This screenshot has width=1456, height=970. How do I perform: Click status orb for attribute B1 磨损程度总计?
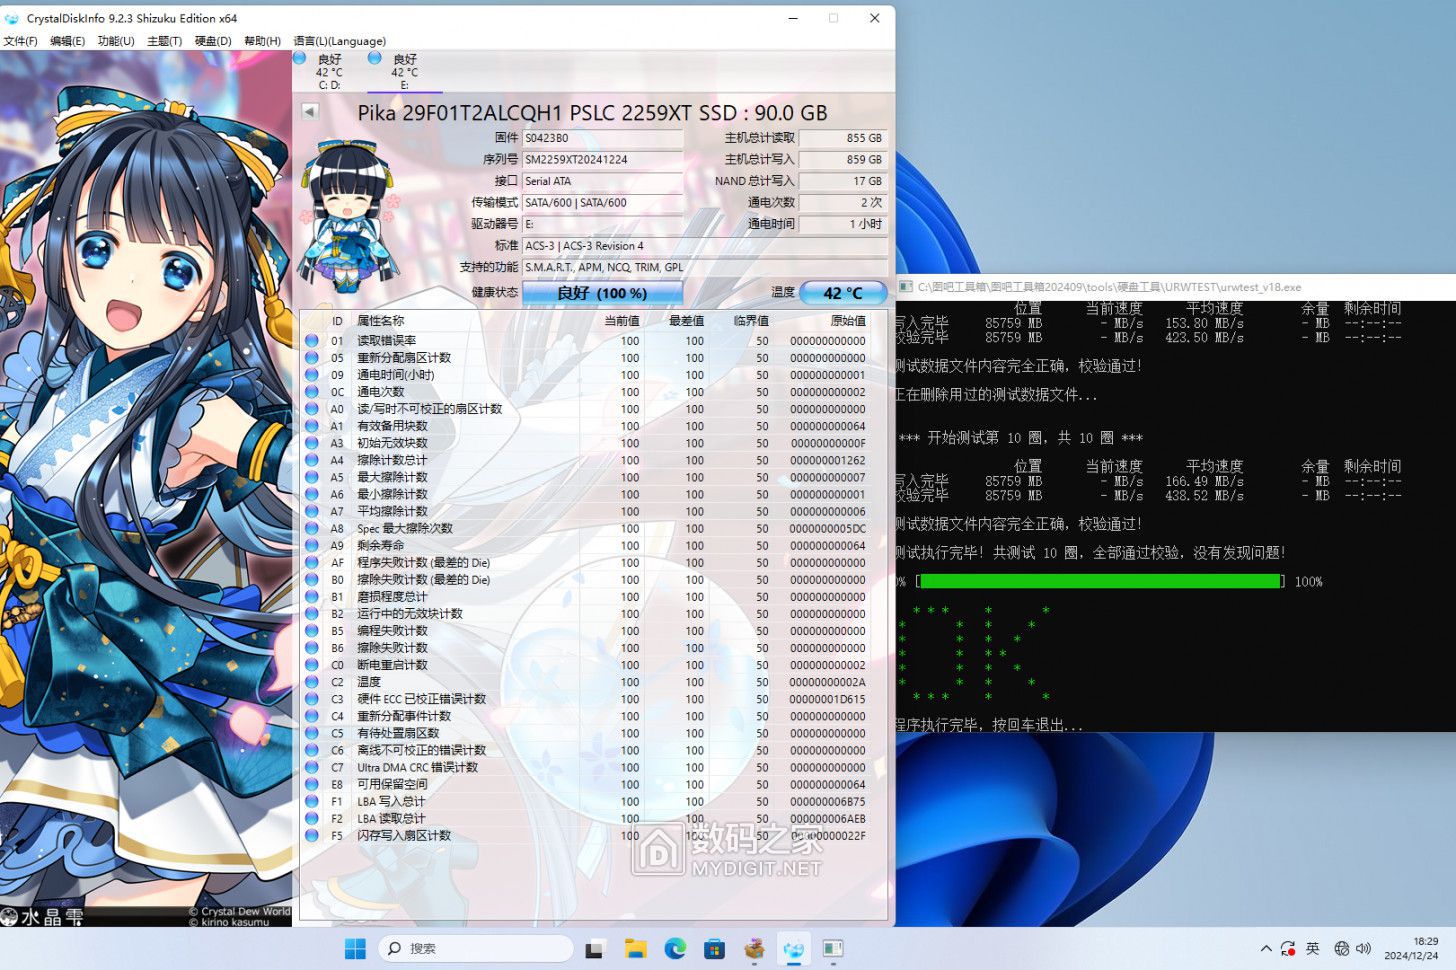coord(312,597)
